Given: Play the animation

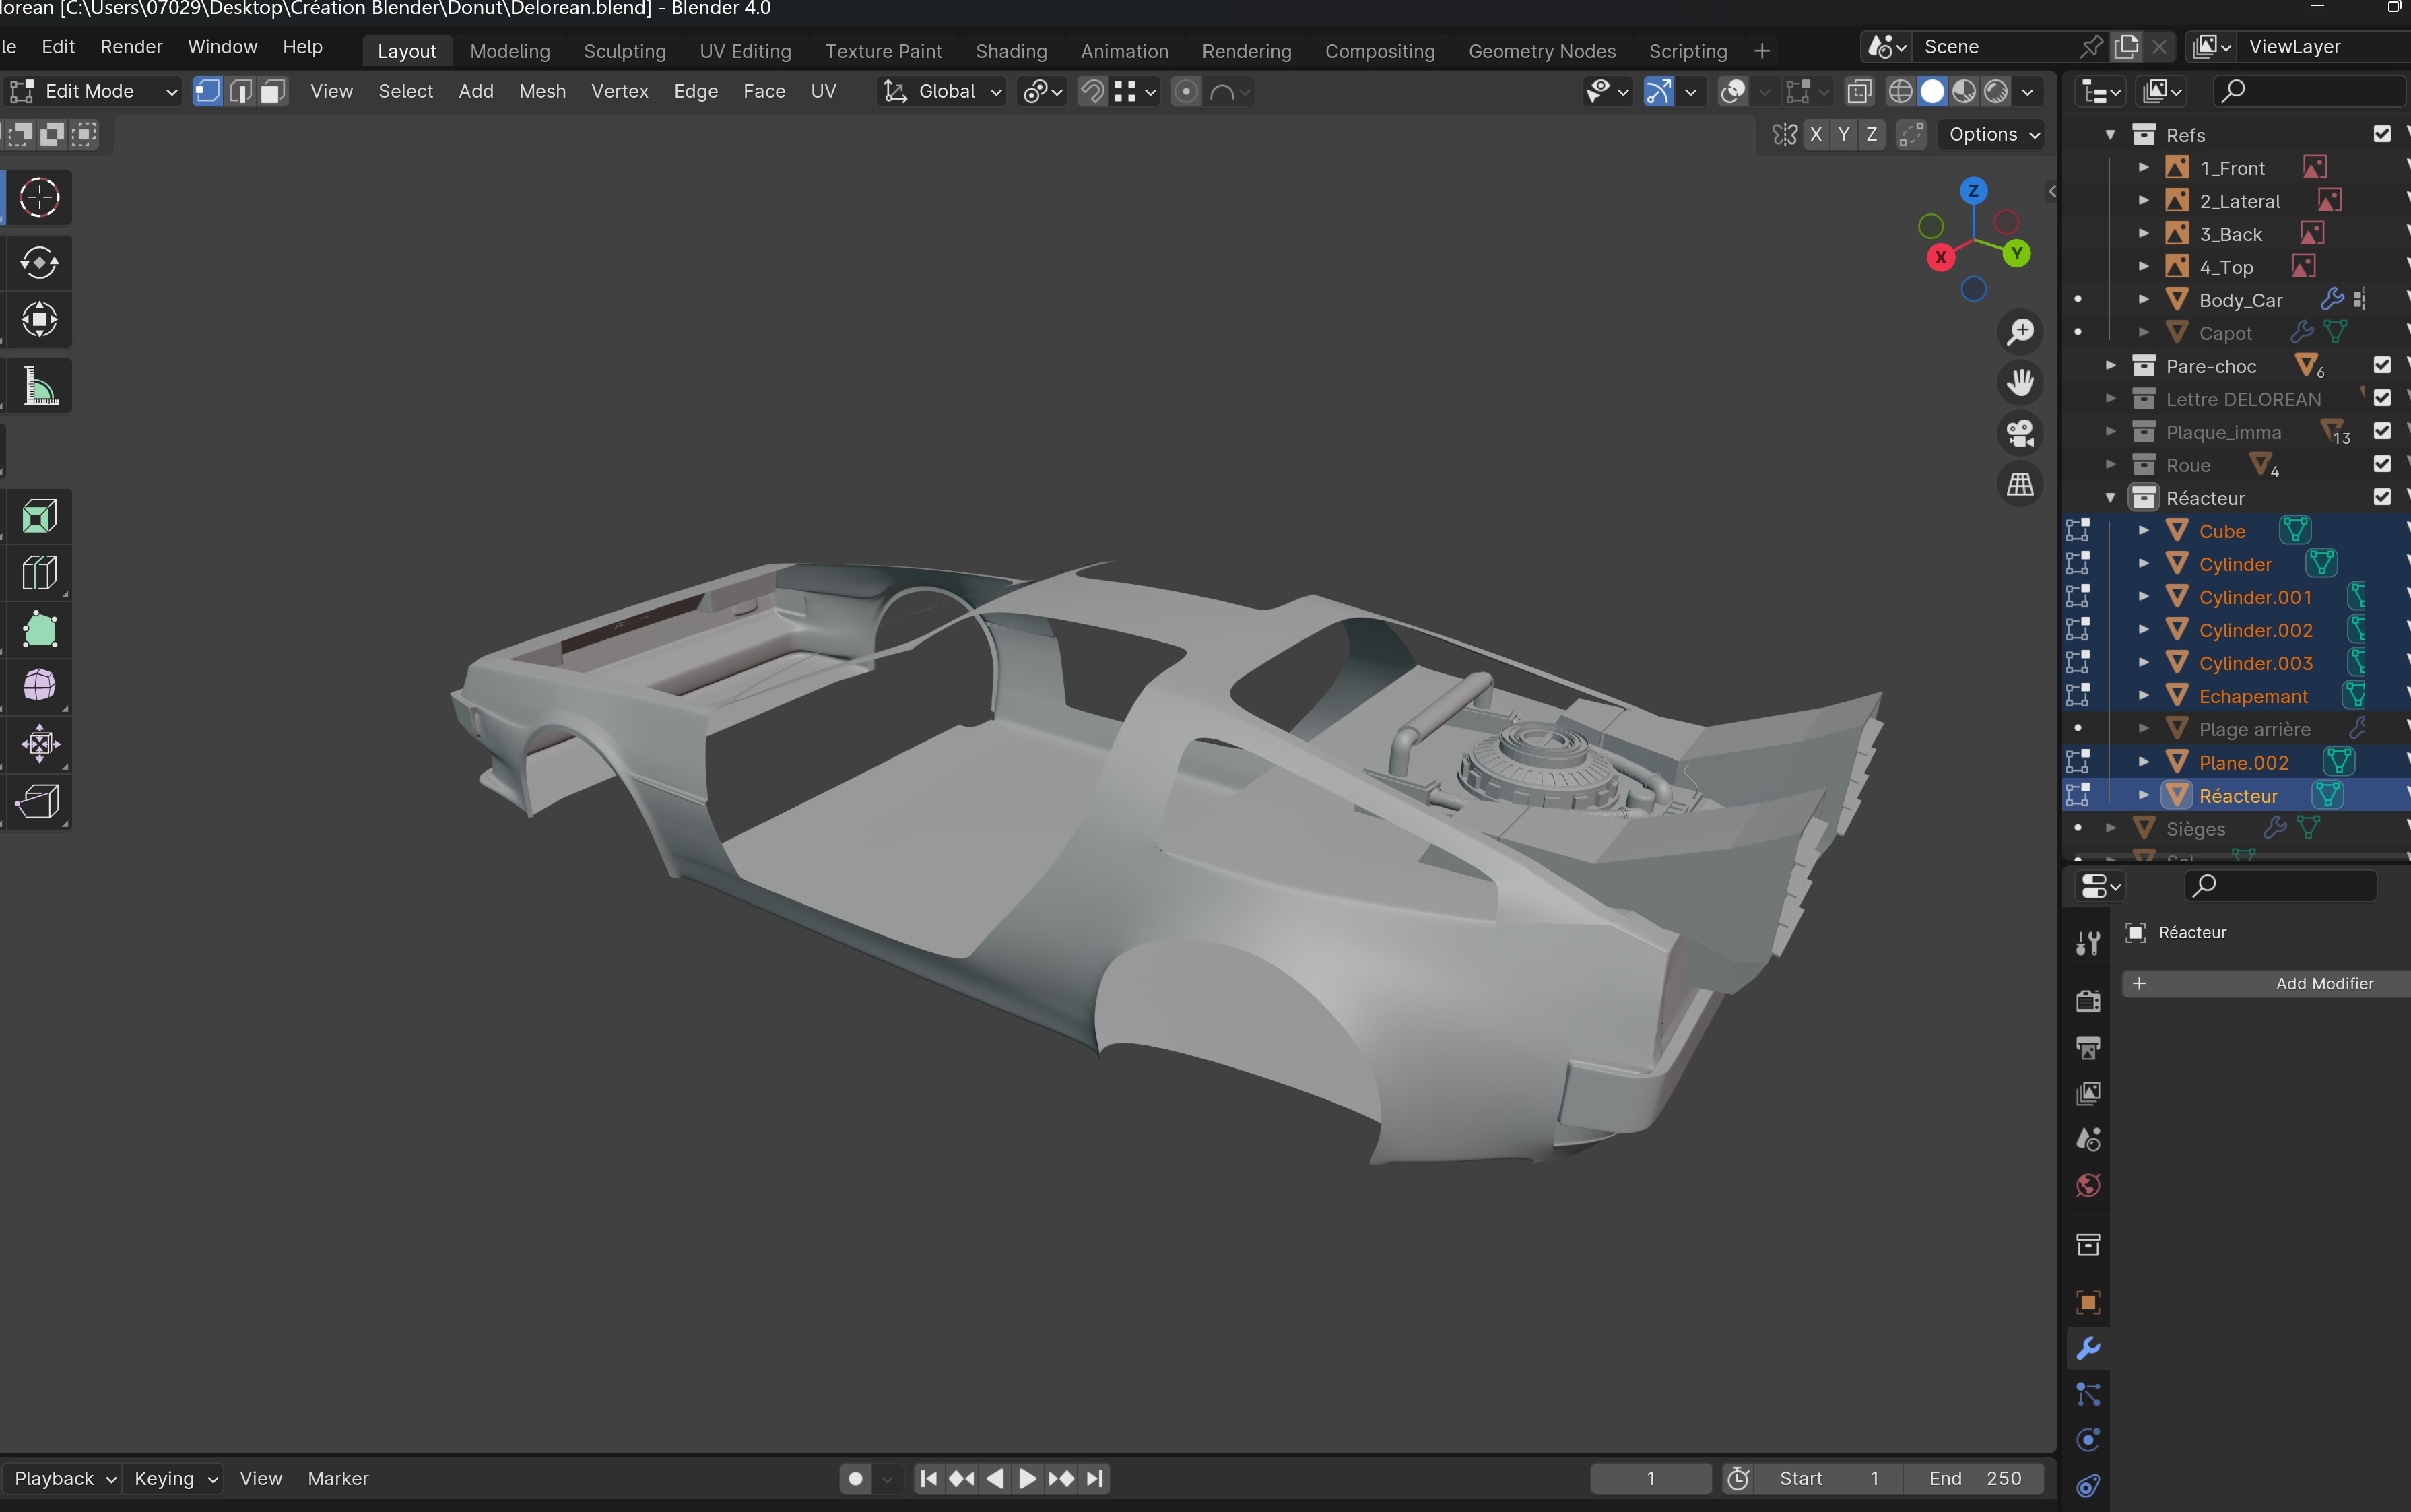Looking at the screenshot, I should pos(1027,1478).
